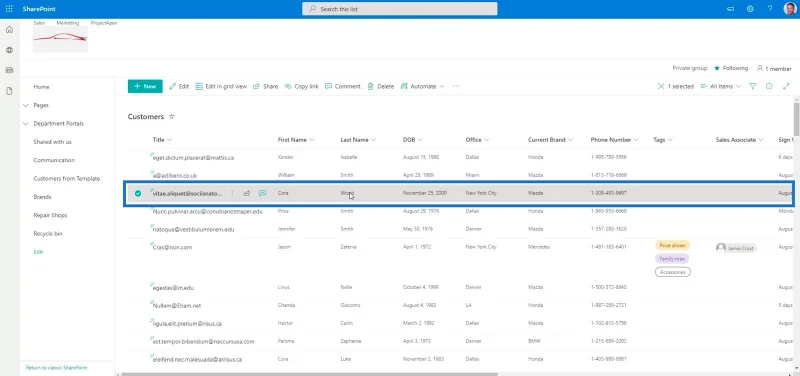Open the Settings gear in the header
Screen dimensions: 800x376
coord(750,9)
